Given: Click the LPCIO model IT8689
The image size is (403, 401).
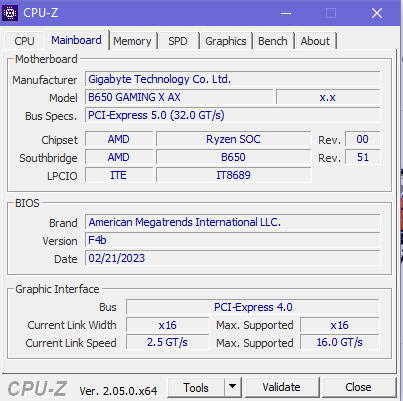Looking at the screenshot, I should coord(233,175).
